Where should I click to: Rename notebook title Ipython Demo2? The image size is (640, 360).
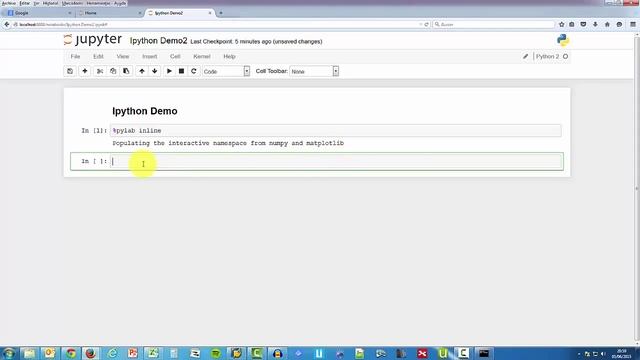[x=158, y=41]
